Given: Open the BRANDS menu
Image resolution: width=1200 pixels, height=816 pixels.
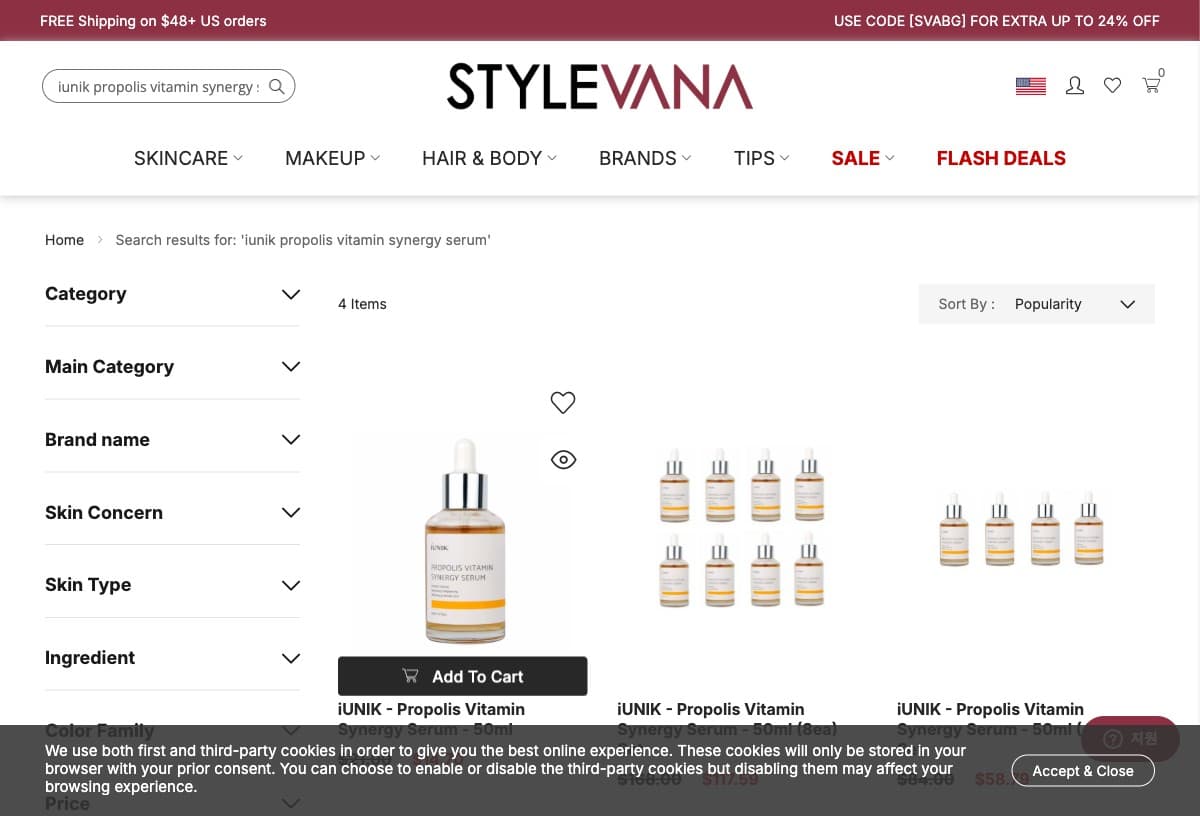Looking at the screenshot, I should coord(645,158).
